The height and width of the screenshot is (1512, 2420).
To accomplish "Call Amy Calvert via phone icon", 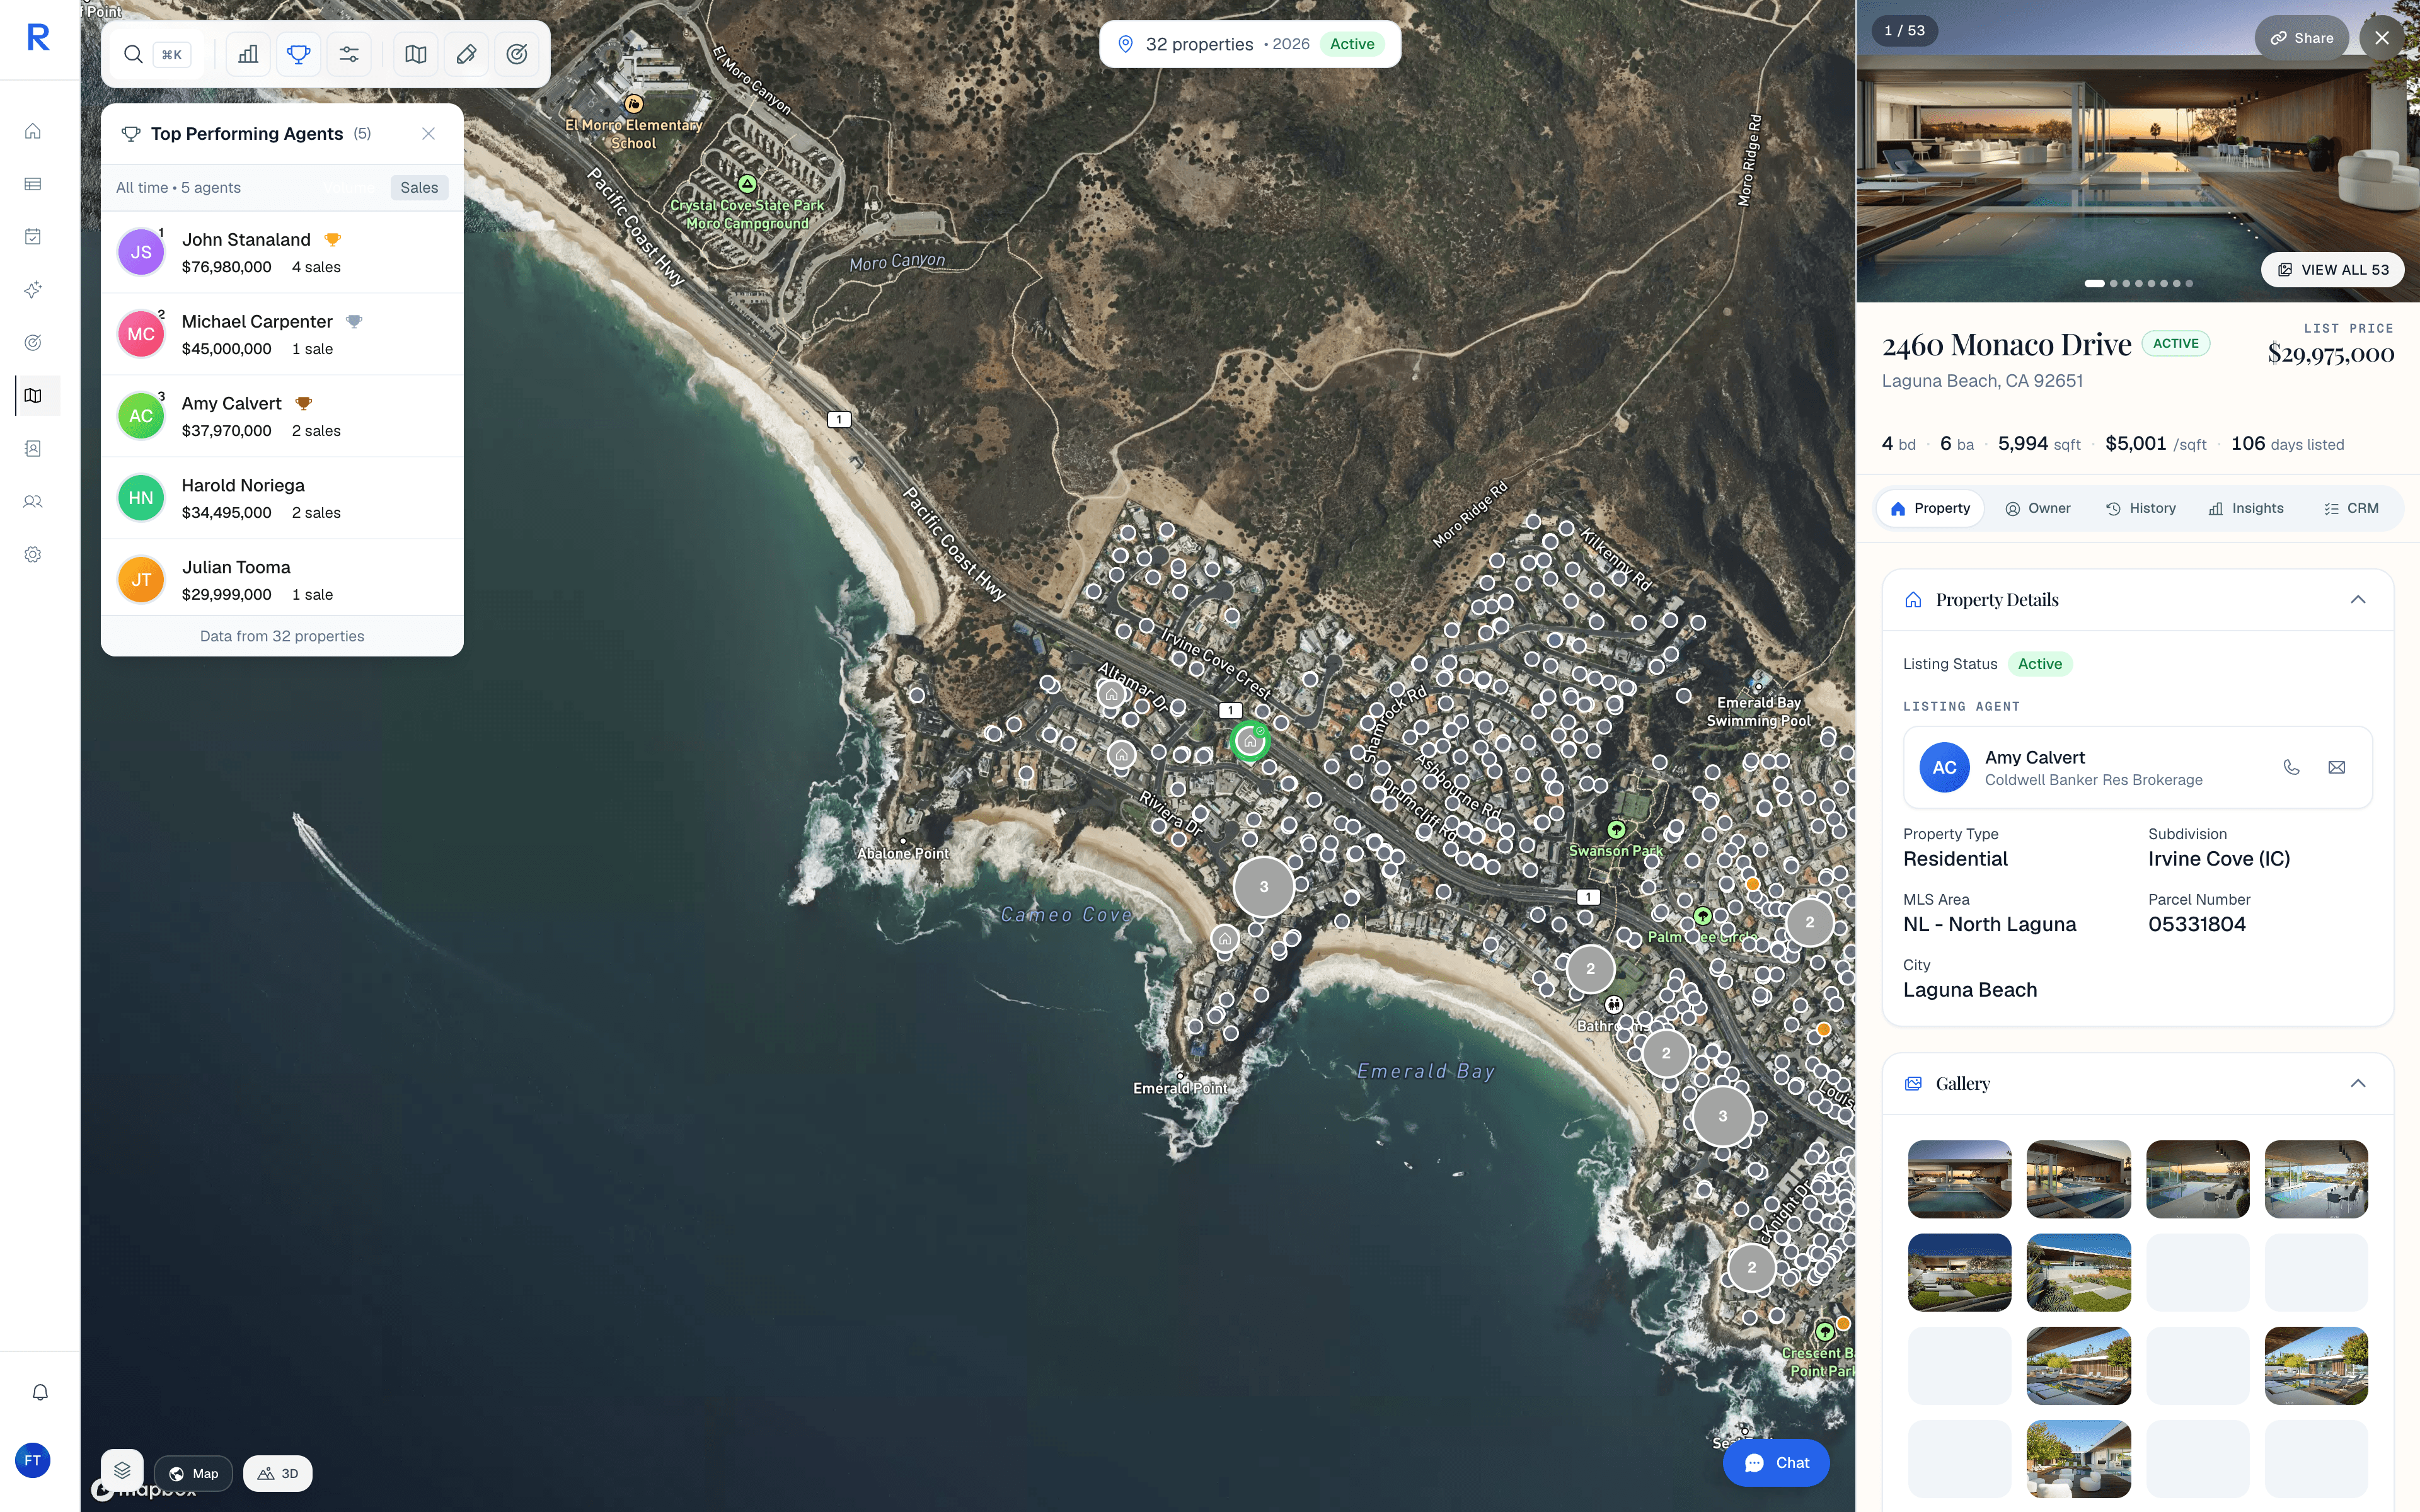I will [2291, 767].
